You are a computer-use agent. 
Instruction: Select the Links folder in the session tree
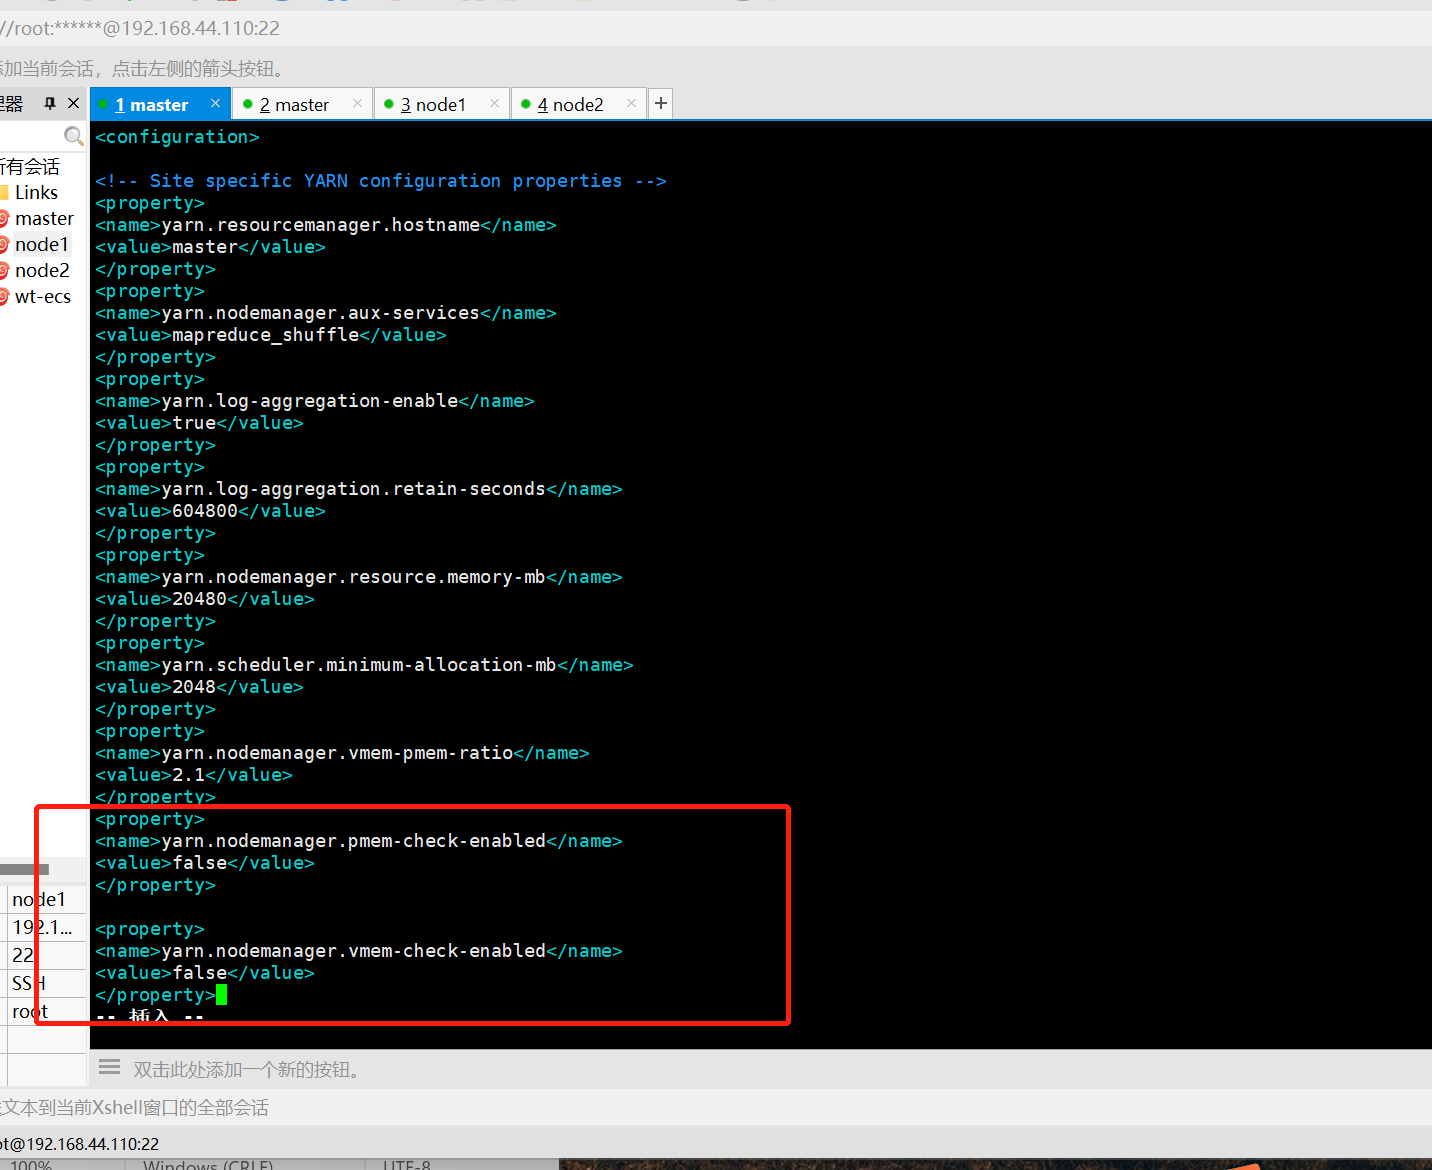click(x=36, y=192)
